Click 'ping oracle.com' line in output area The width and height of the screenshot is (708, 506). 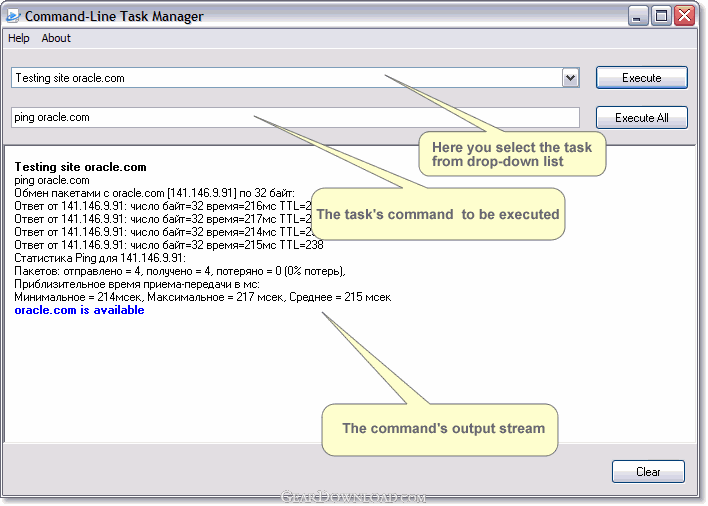pyautogui.click(x=52, y=180)
